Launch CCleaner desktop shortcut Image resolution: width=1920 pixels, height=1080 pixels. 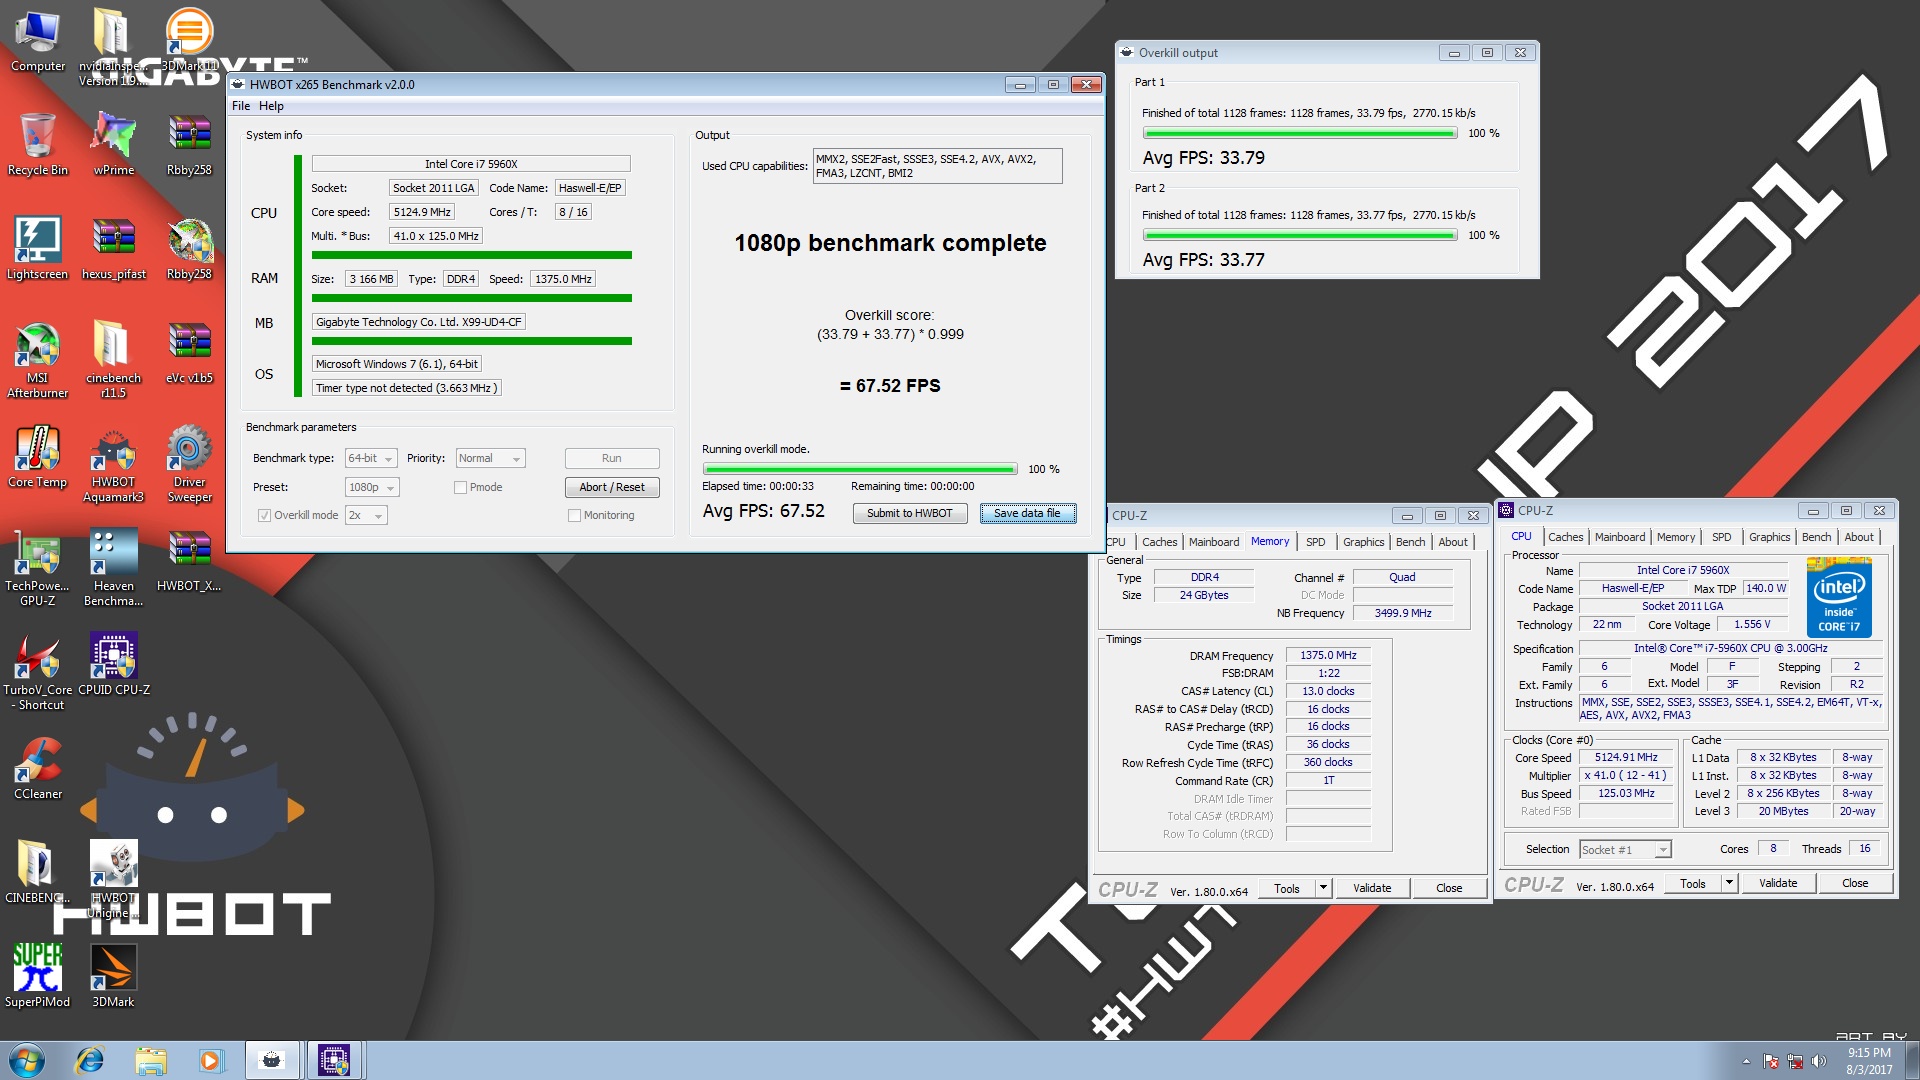(38, 768)
